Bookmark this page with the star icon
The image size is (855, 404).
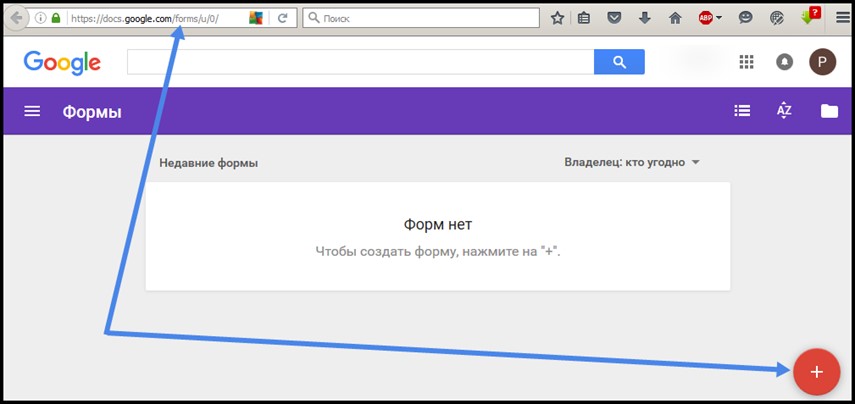[557, 18]
